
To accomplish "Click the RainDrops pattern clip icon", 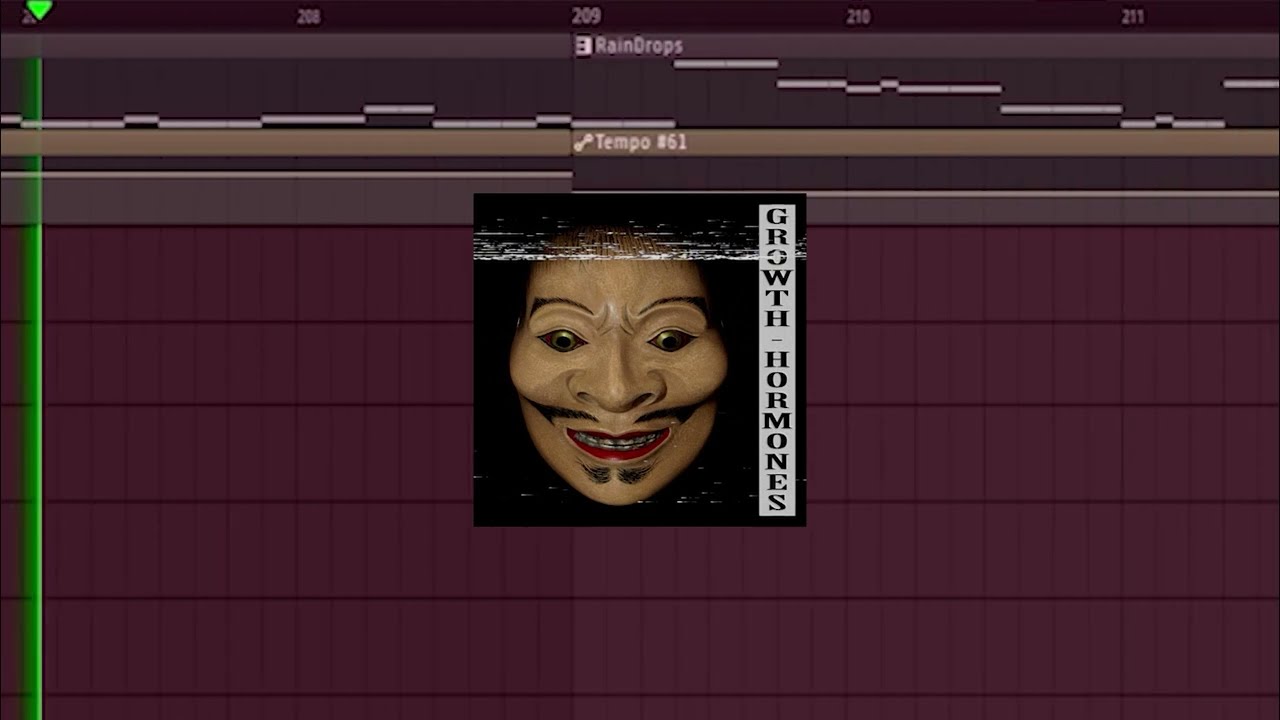I will (583, 45).
